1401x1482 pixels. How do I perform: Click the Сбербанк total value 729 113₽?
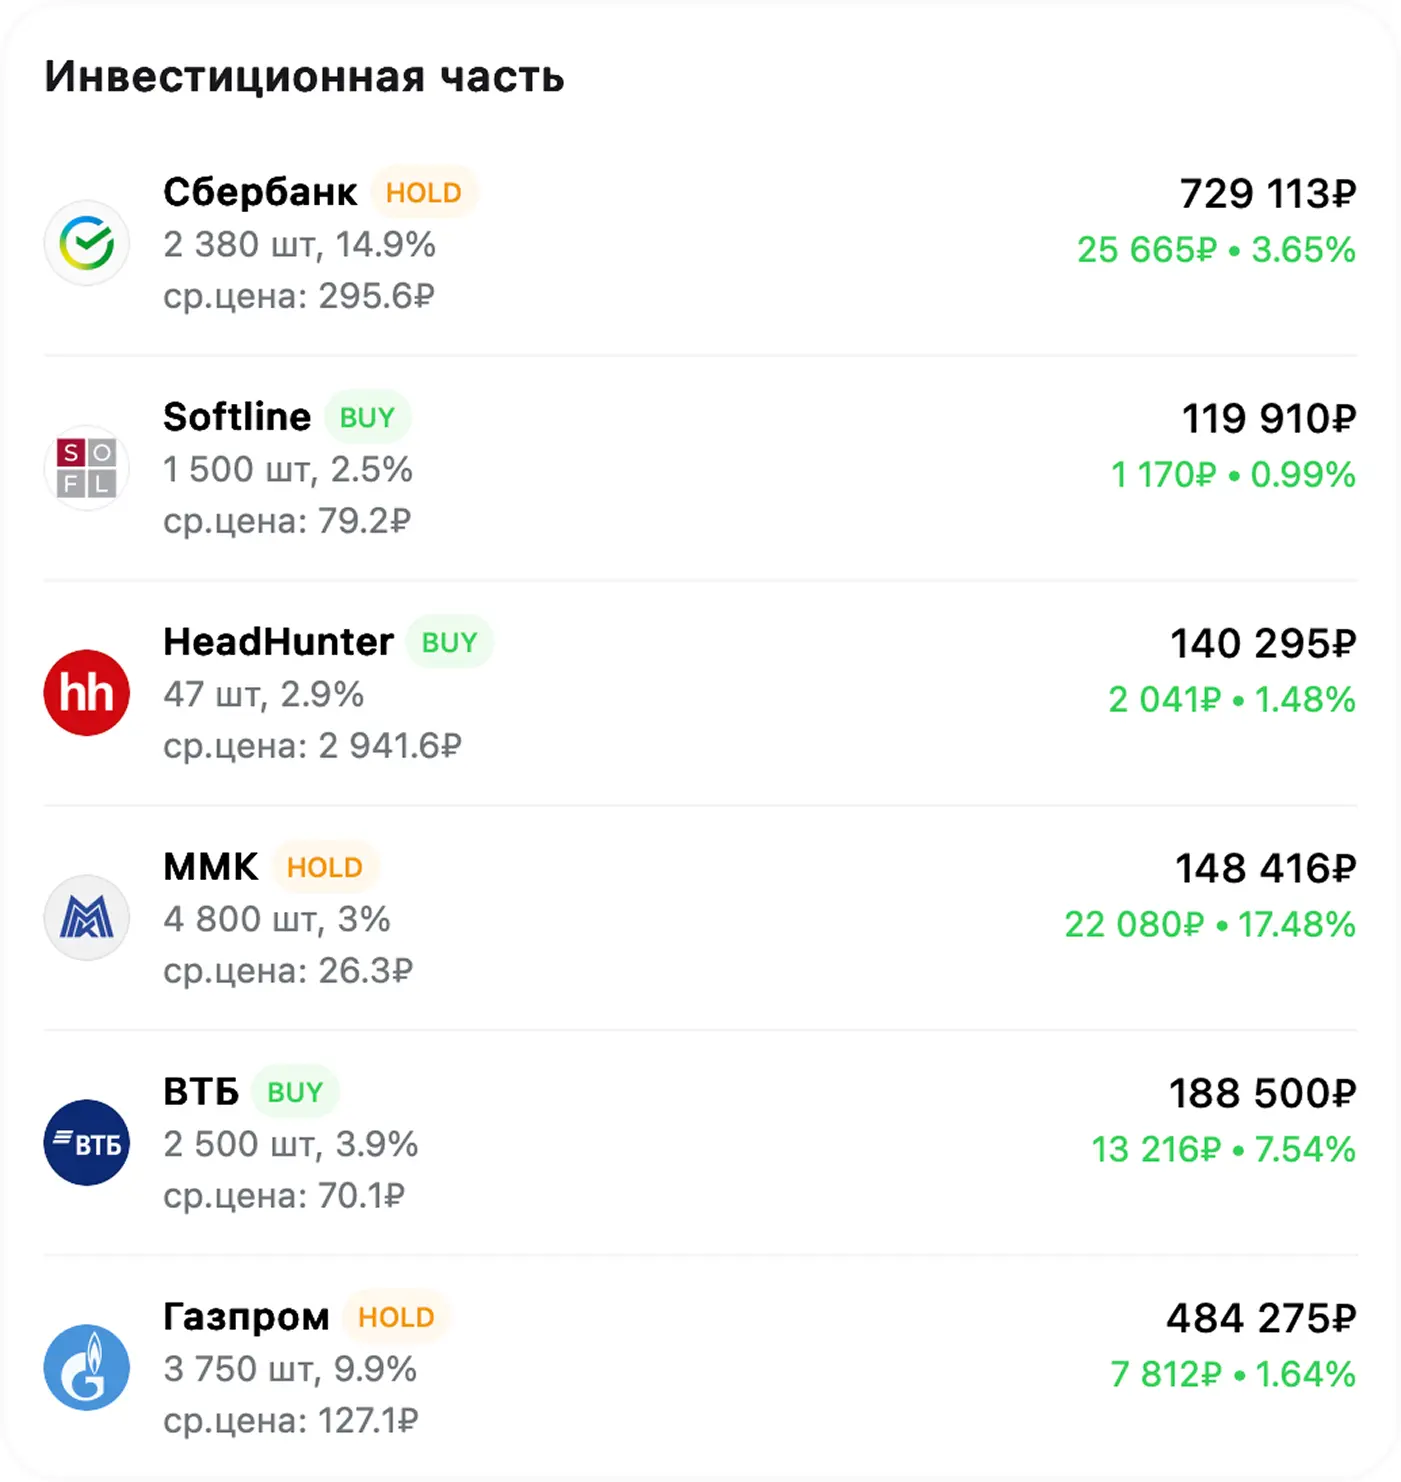1267,194
